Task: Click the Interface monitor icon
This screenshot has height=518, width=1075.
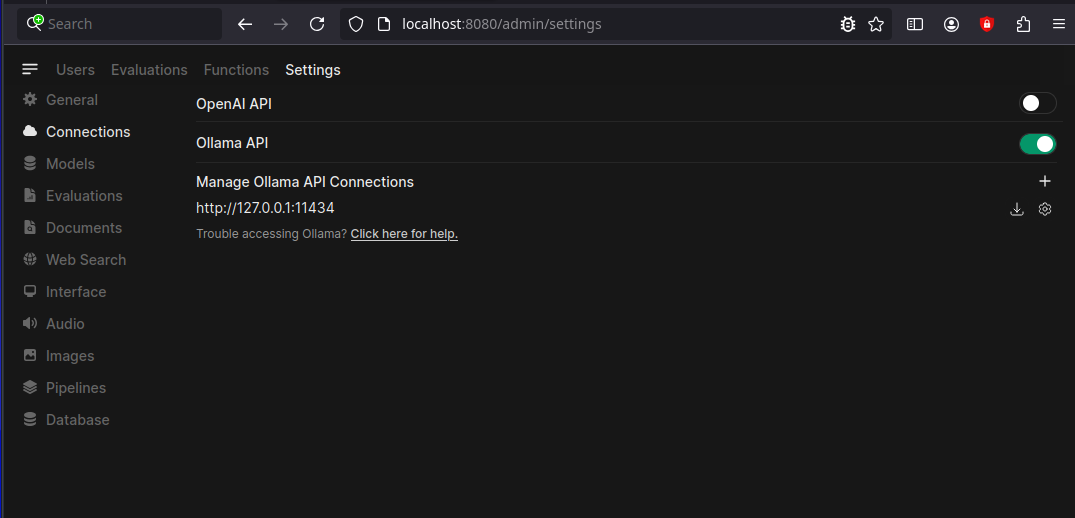Action: pos(29,291)
